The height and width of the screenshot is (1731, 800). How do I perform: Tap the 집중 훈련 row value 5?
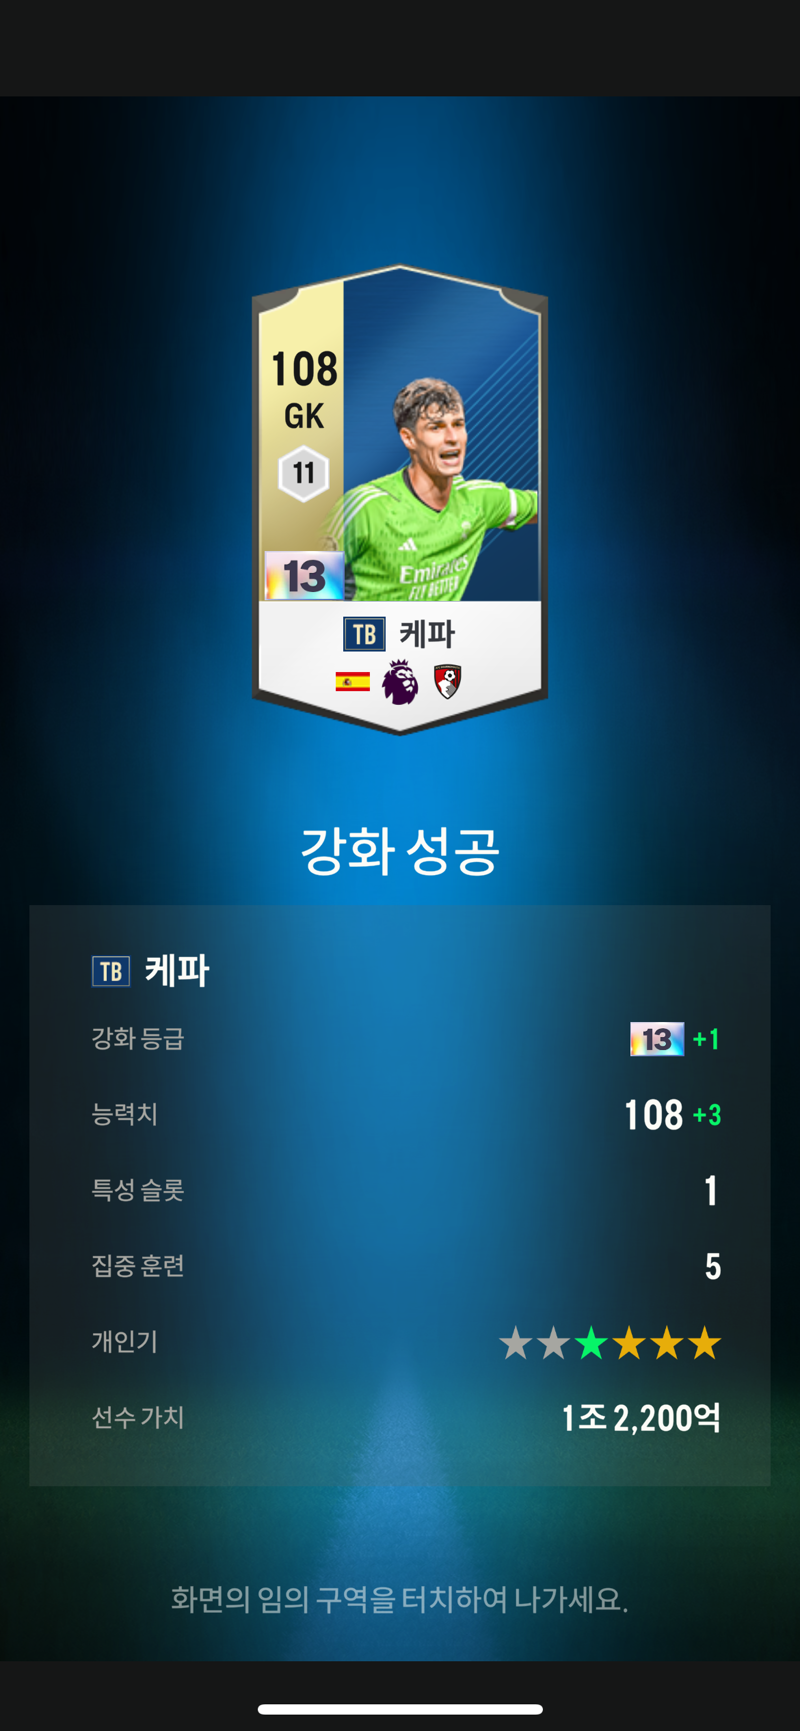pos(712,1267)
